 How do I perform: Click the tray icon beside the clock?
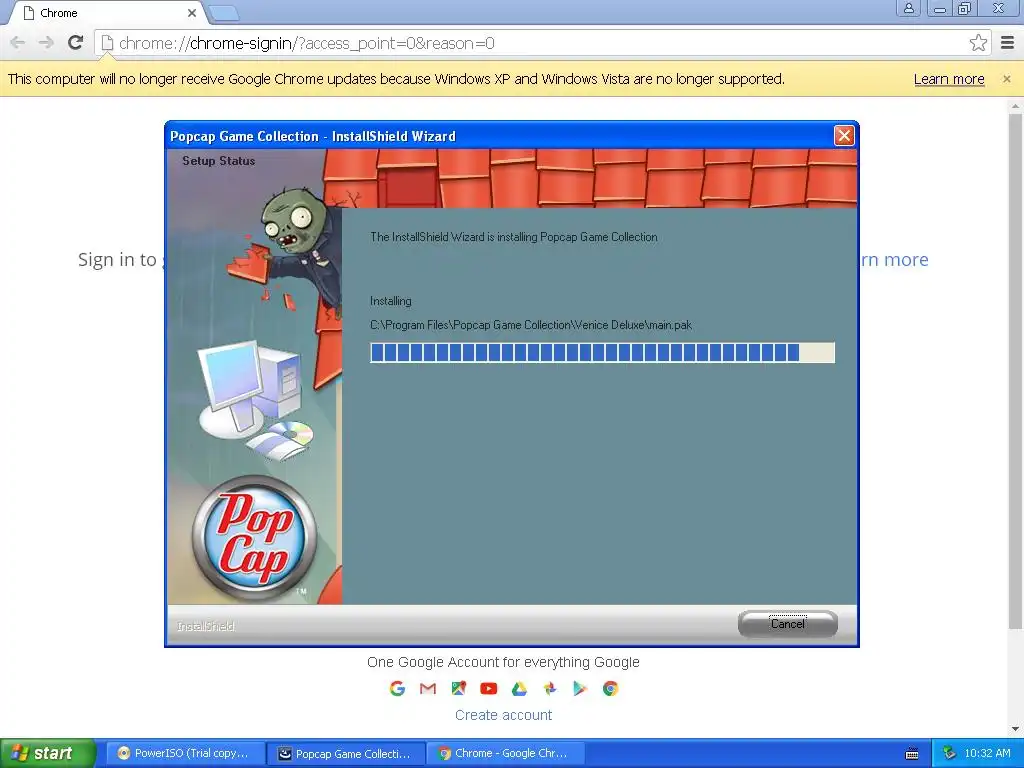950,753
